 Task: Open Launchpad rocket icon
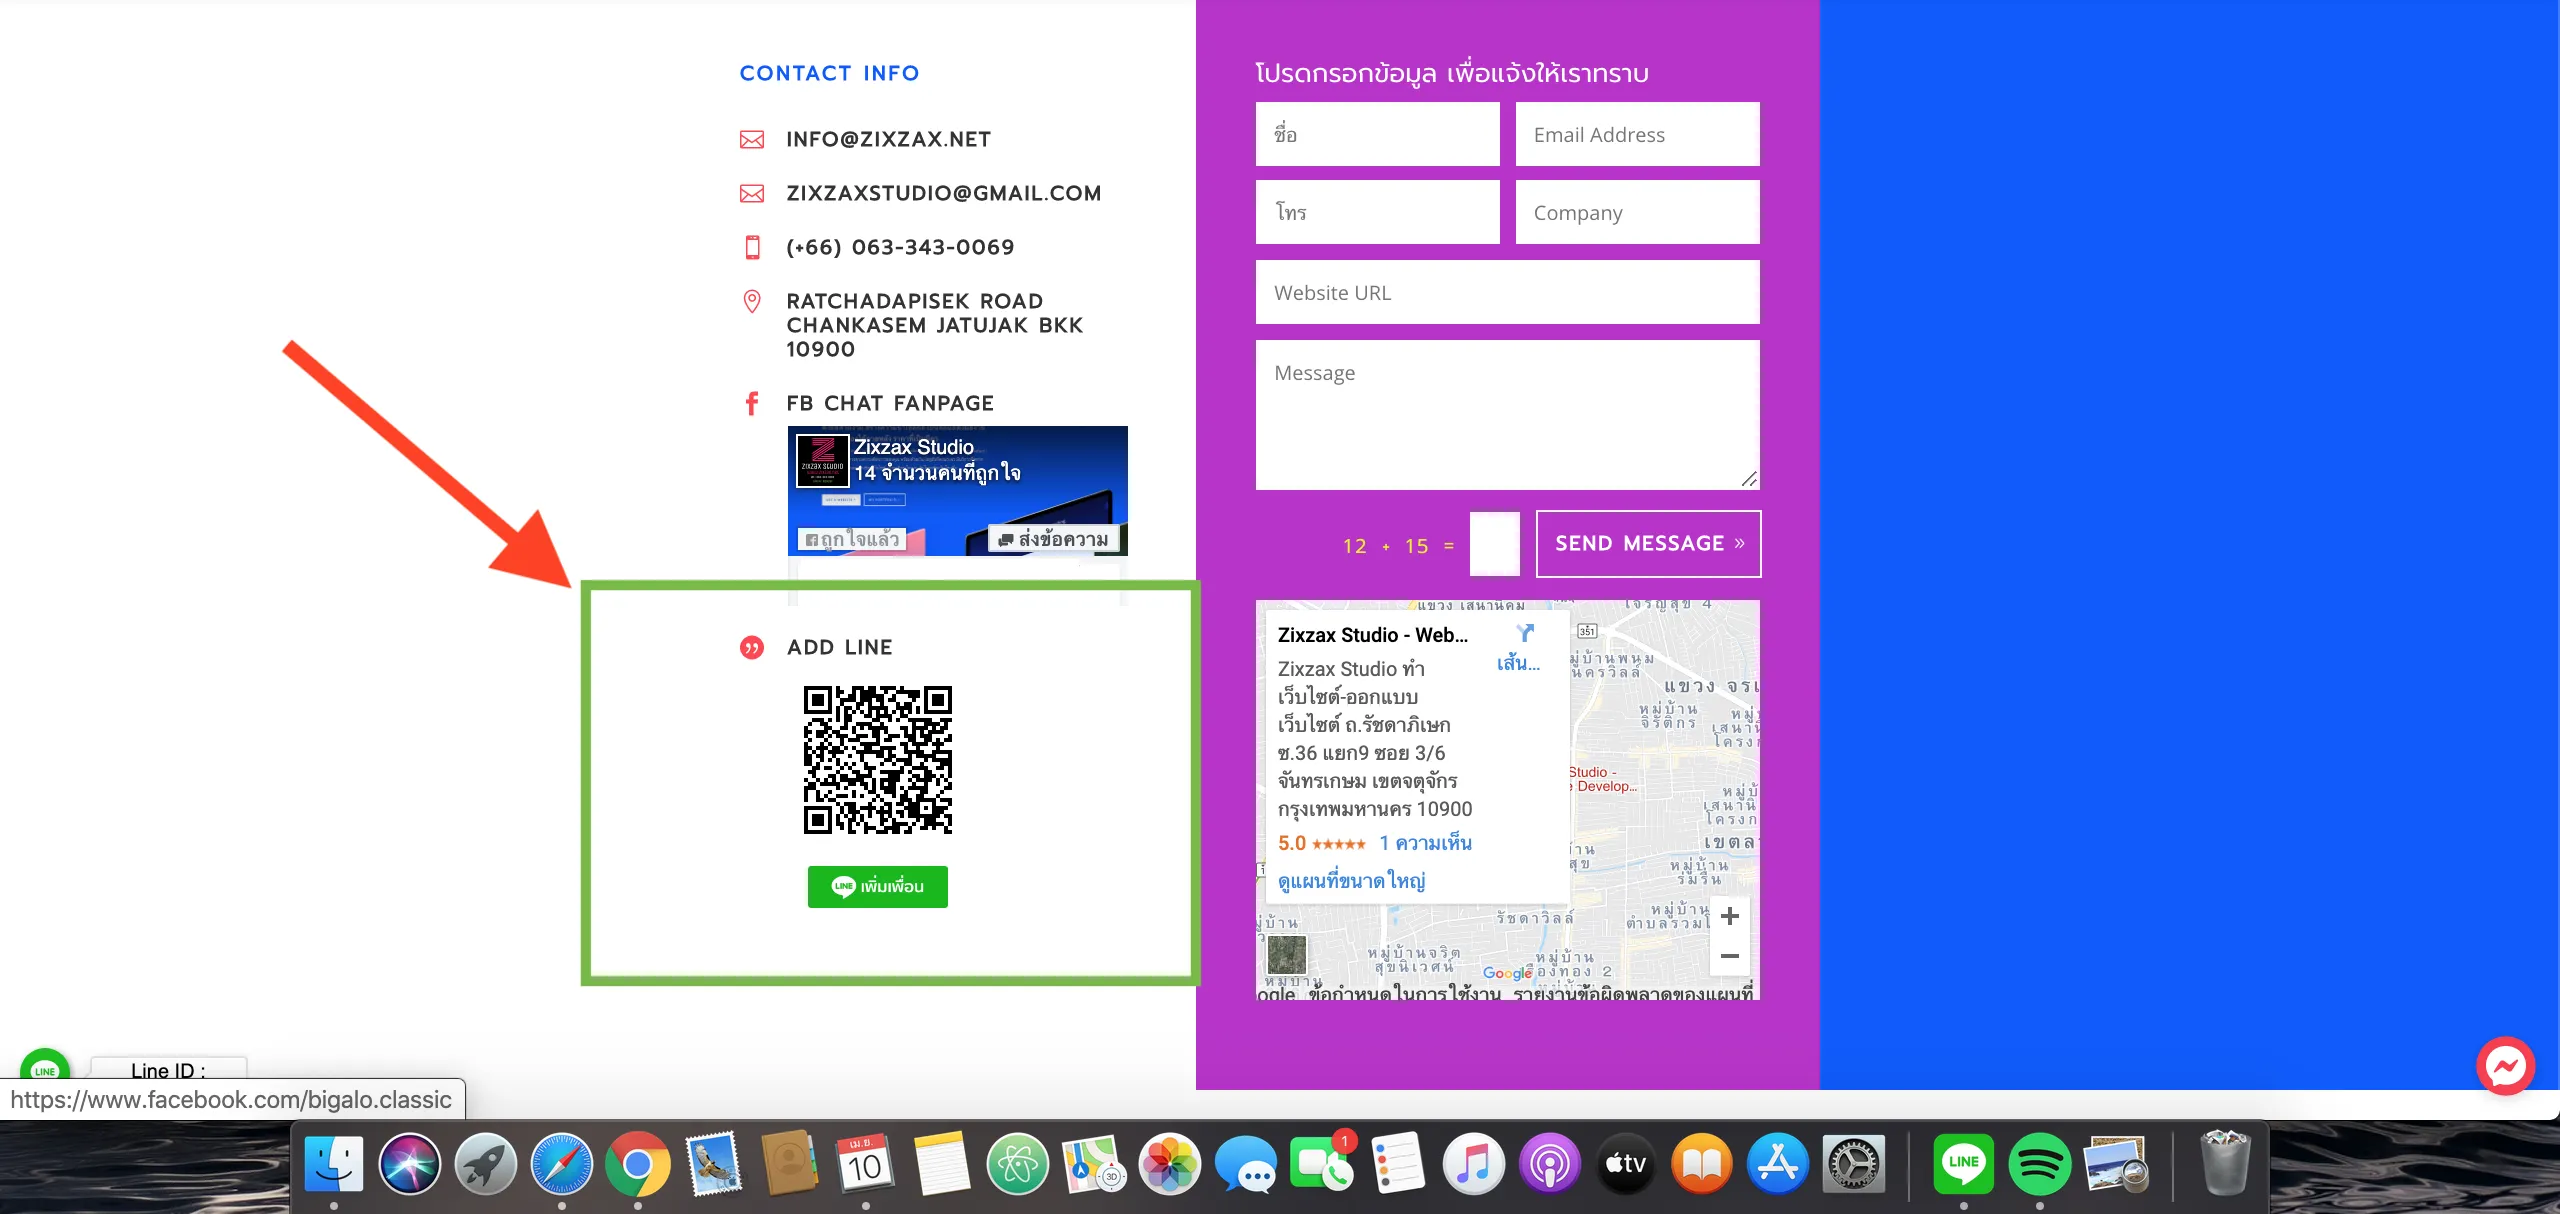point(486,1163)
